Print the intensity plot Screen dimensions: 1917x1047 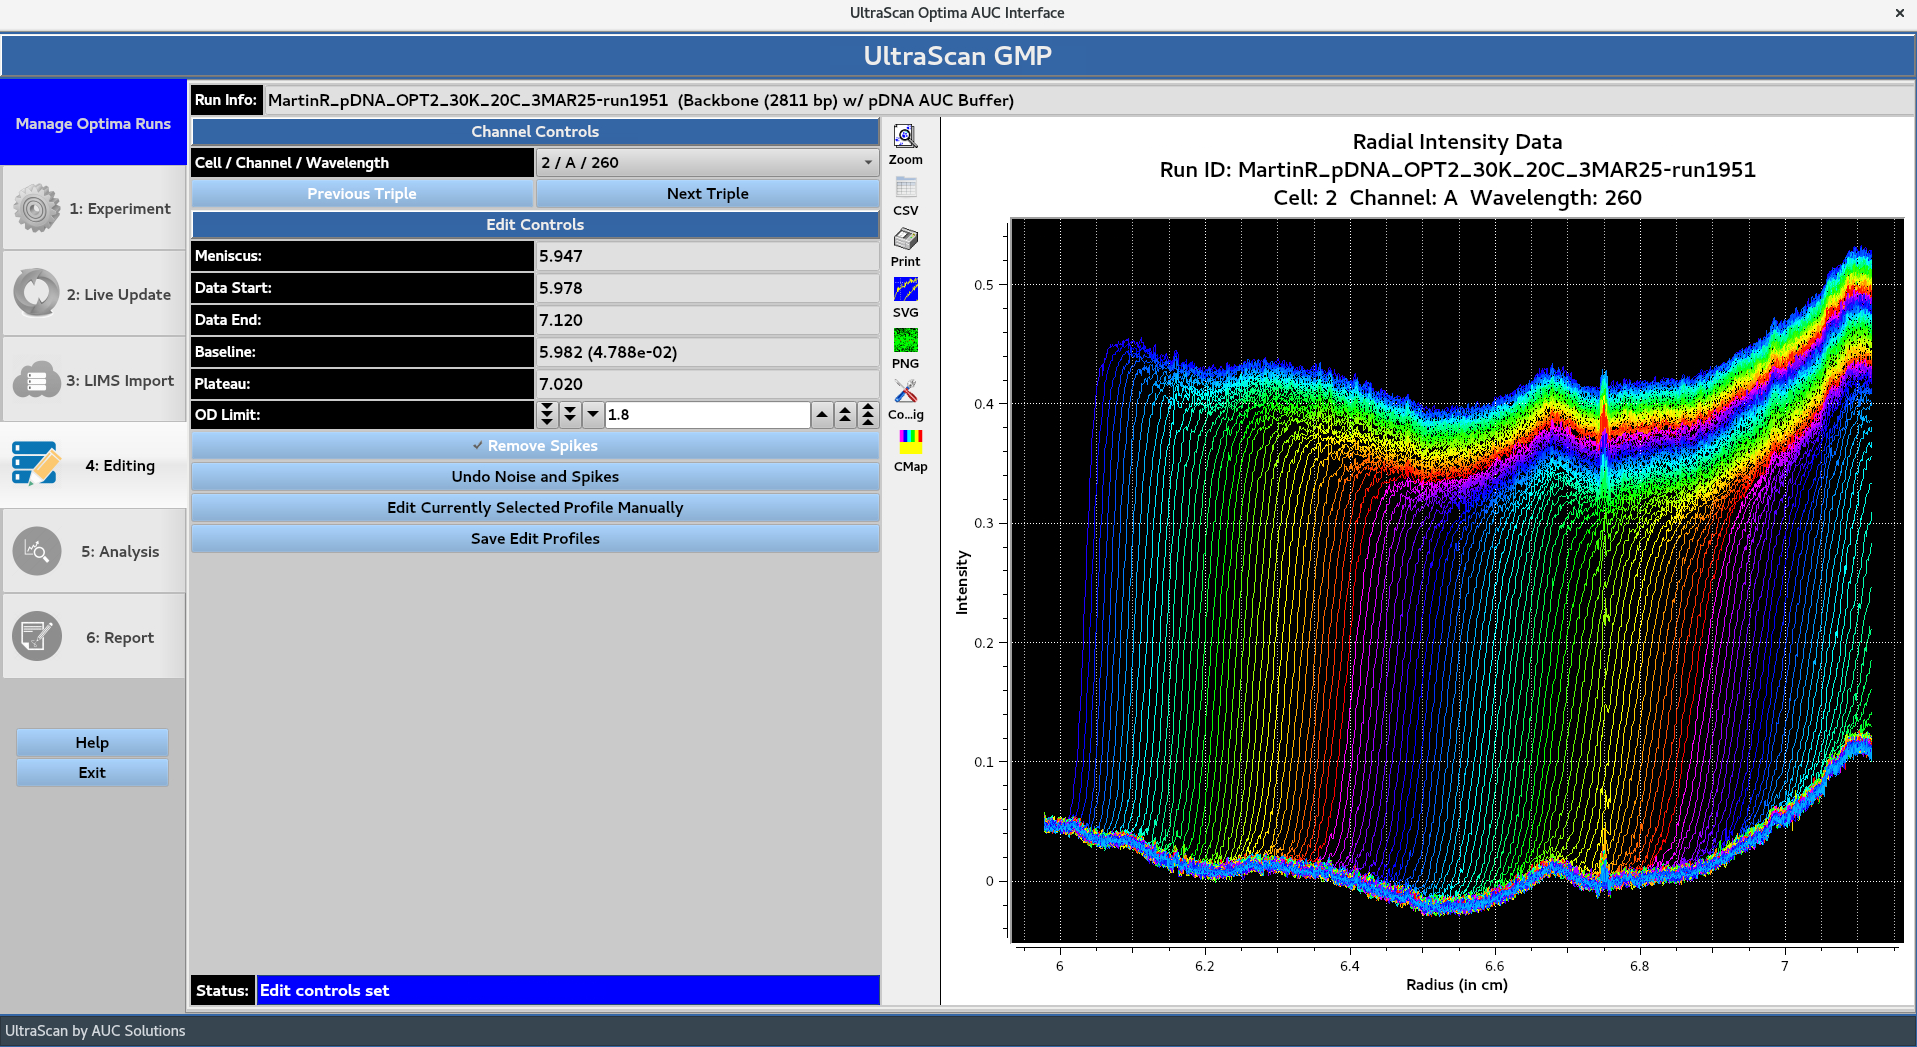tap(905, 239)
